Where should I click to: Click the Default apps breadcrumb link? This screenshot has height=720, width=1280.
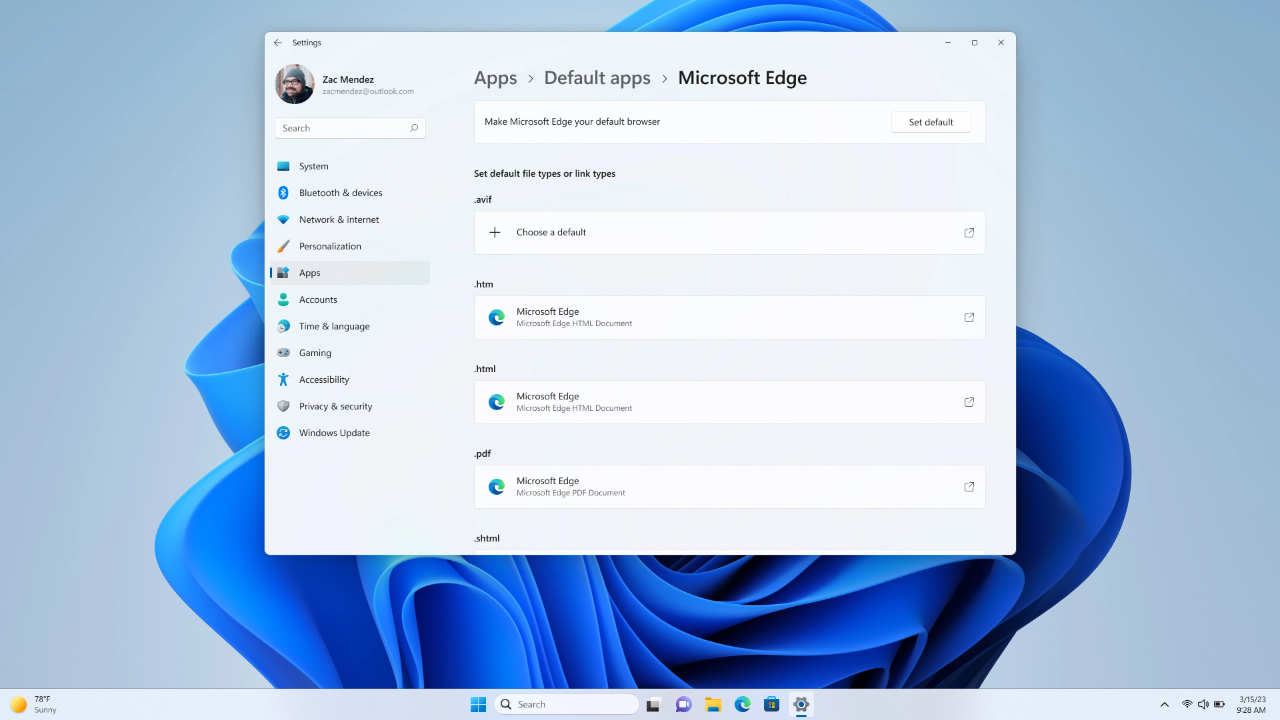coord(597,78)
